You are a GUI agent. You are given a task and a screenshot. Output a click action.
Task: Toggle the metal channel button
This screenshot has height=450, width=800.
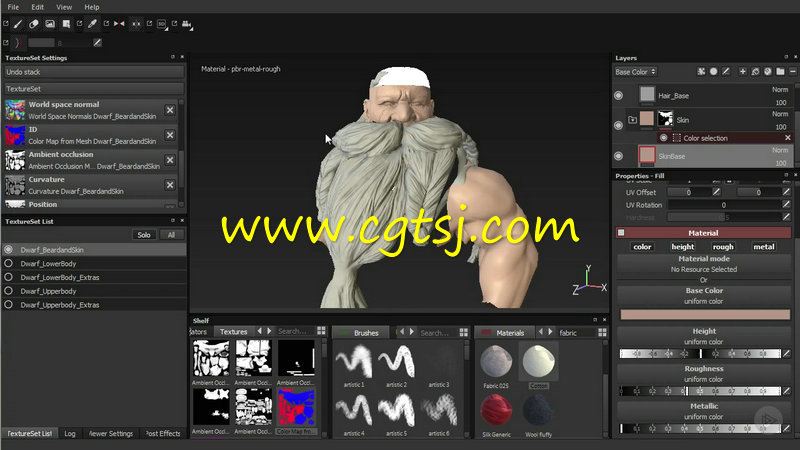pos(764,246)
